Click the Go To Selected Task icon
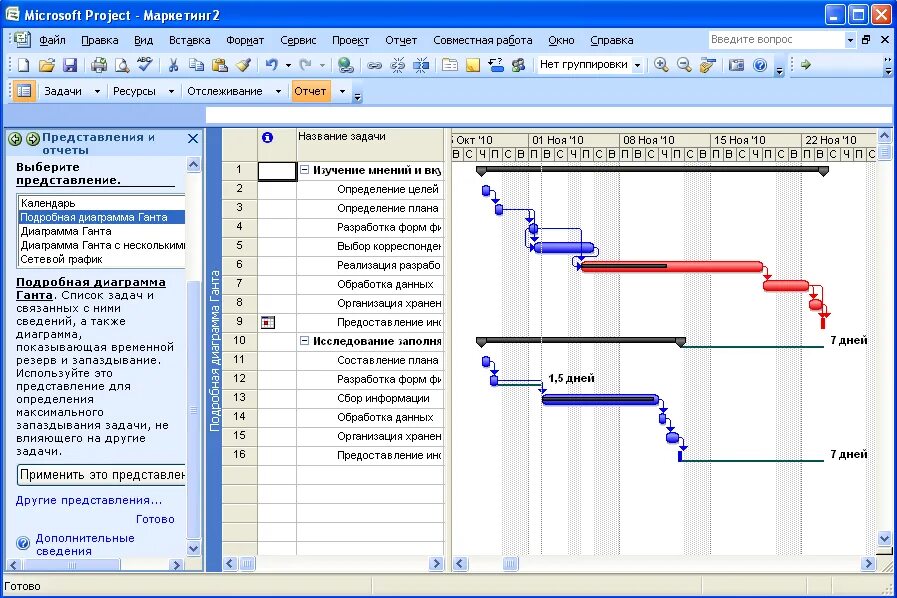The image size is (897, 598). (708, 65)
